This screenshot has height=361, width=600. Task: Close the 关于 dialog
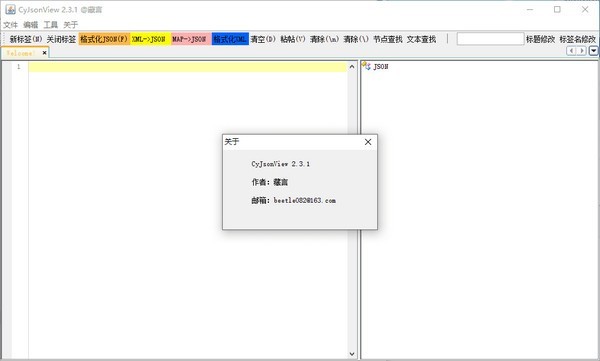point(368,142)
